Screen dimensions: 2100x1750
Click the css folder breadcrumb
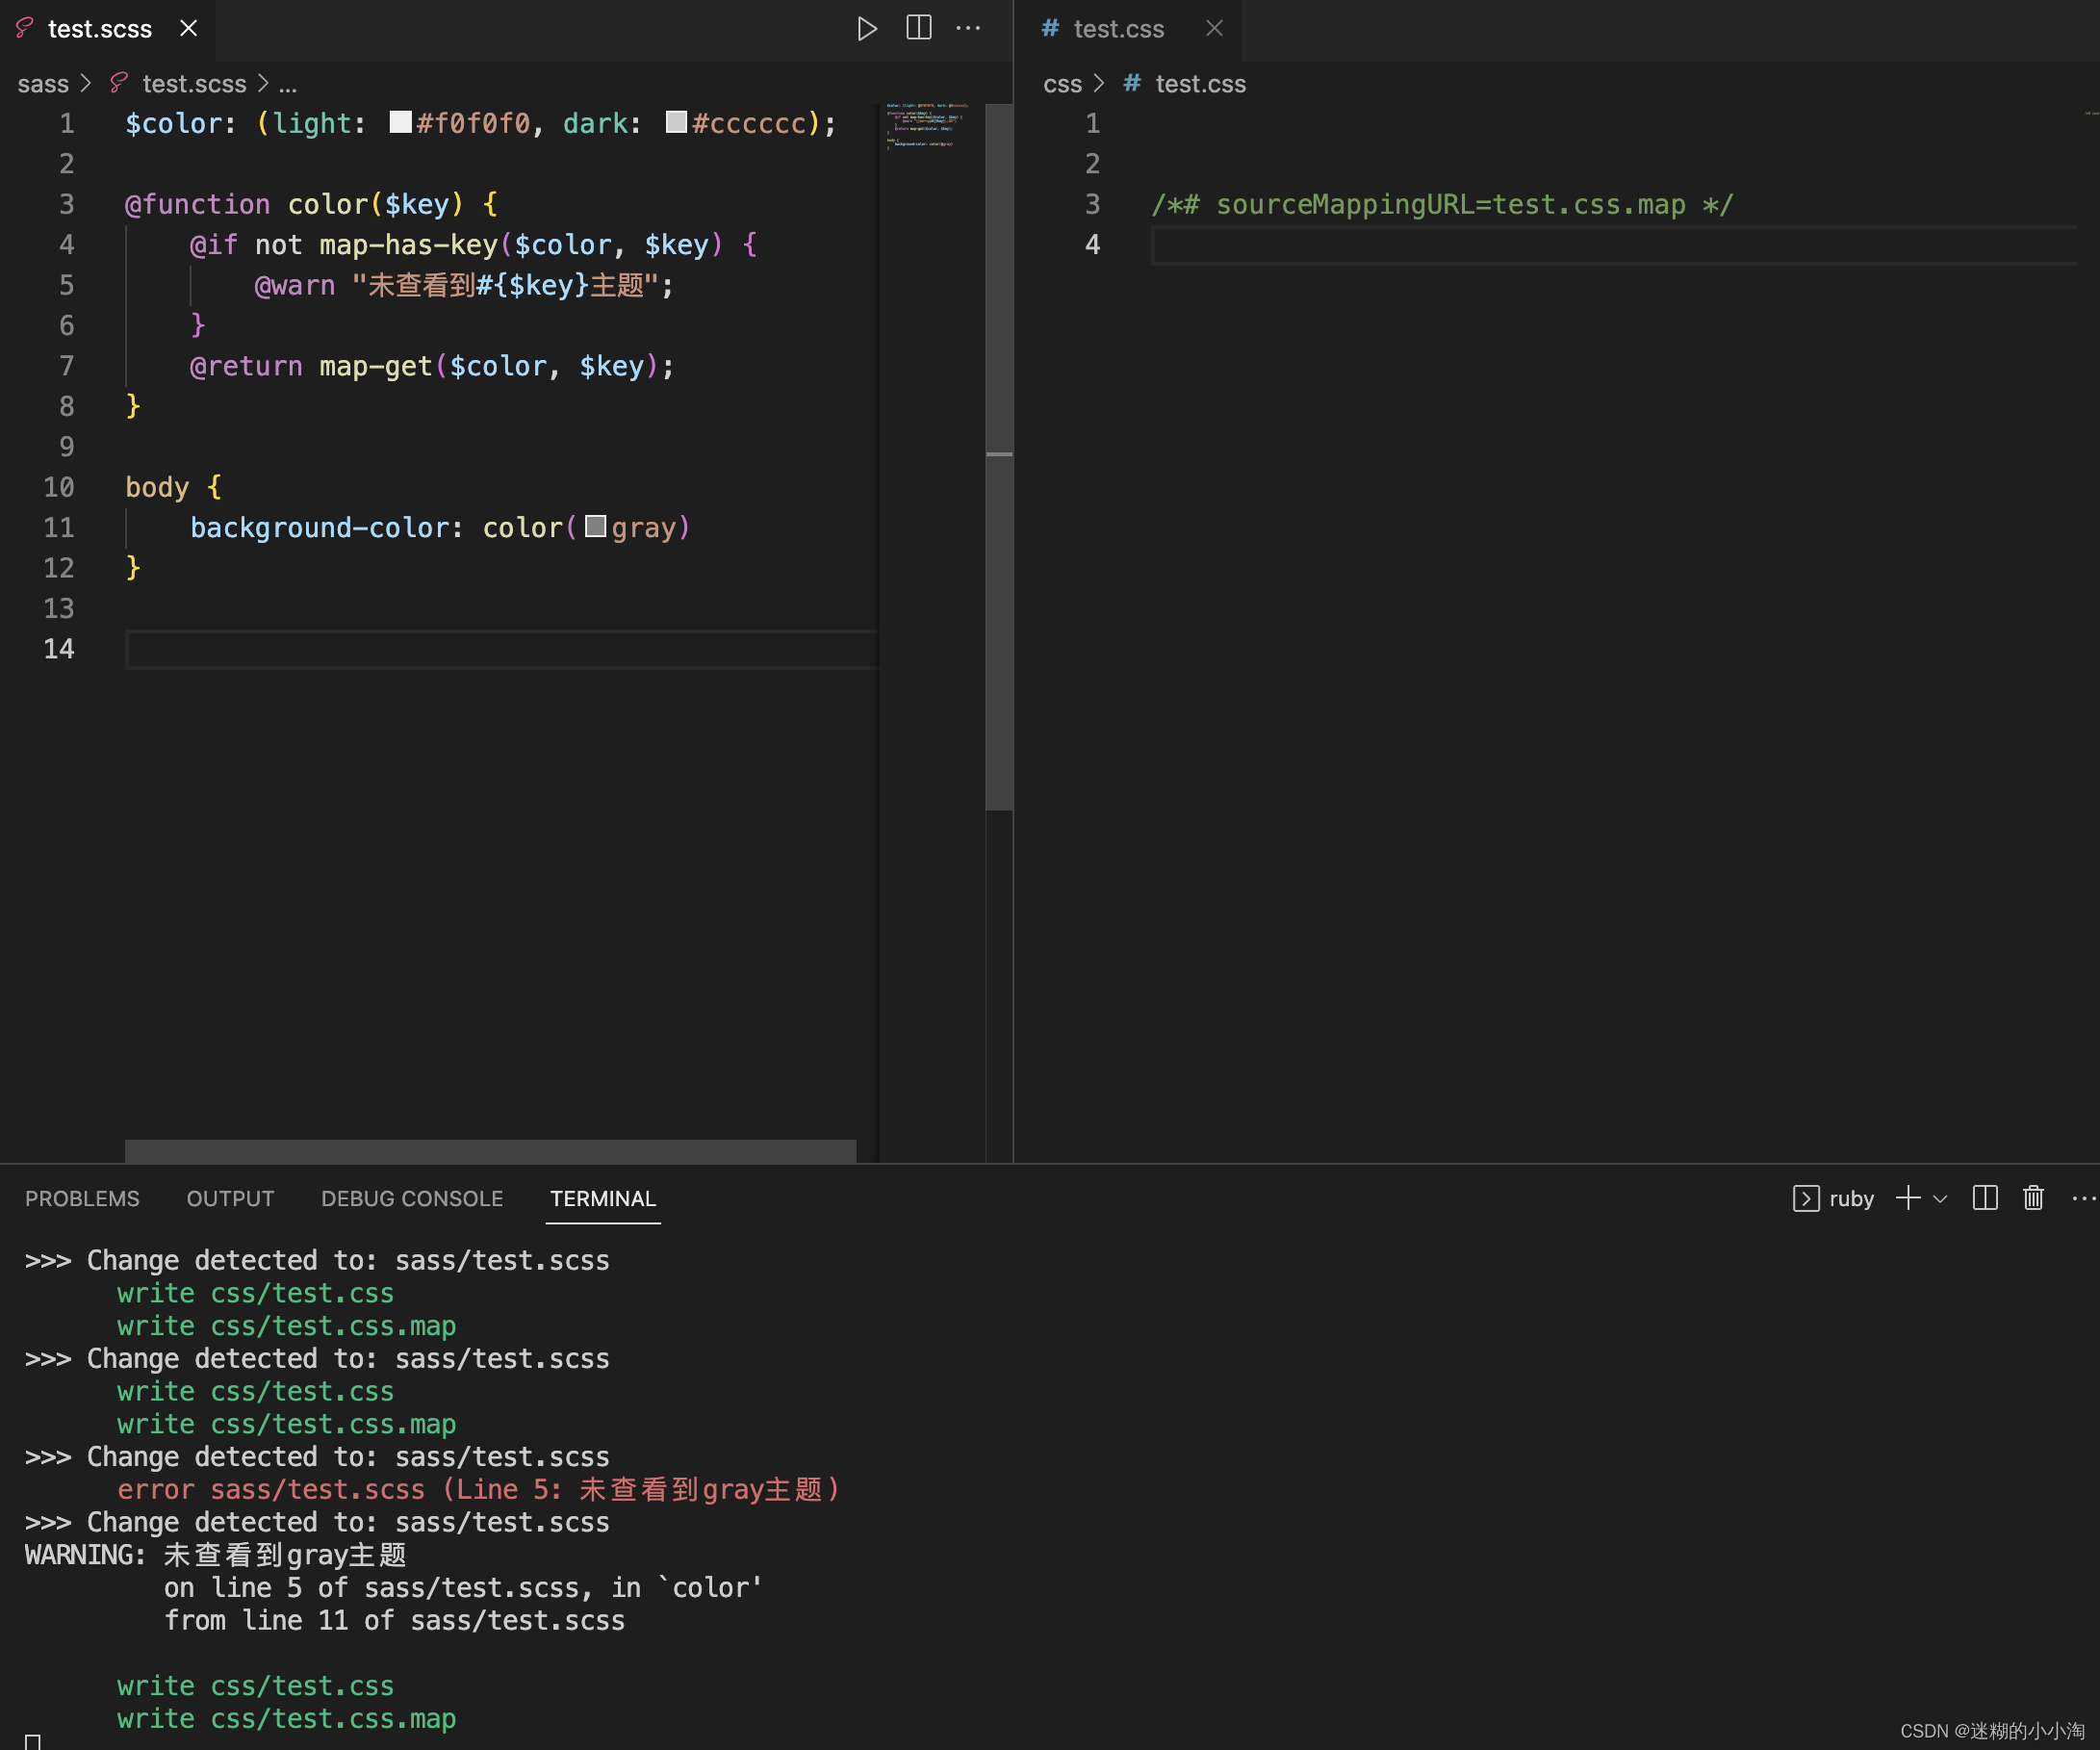point(1062,84)
